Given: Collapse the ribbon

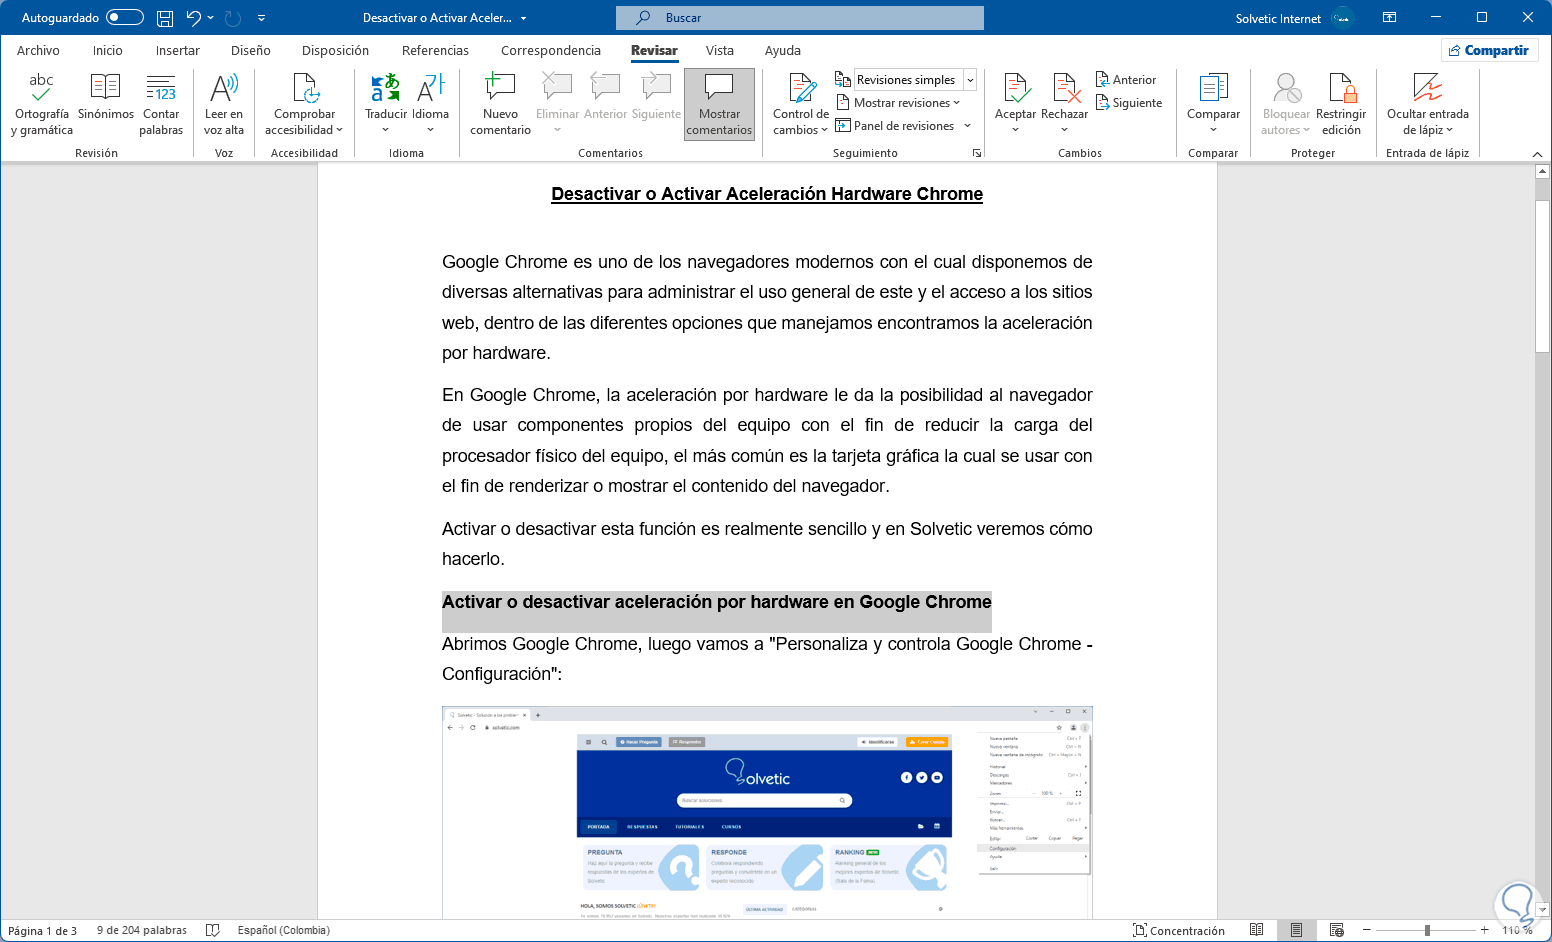Looking at the screenshot, I should coord(1537,153).
